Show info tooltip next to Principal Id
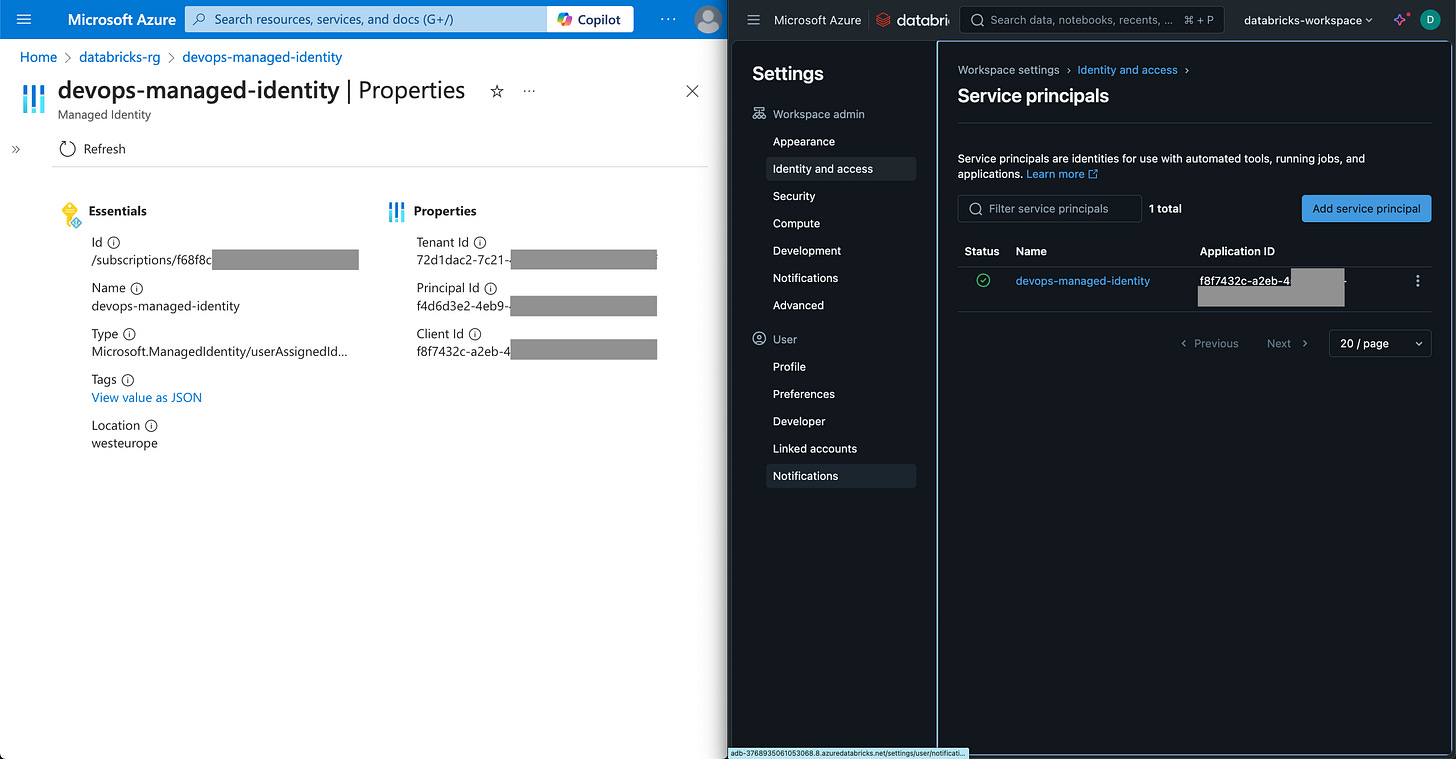The image size is (1456, 759). [491, 288]
